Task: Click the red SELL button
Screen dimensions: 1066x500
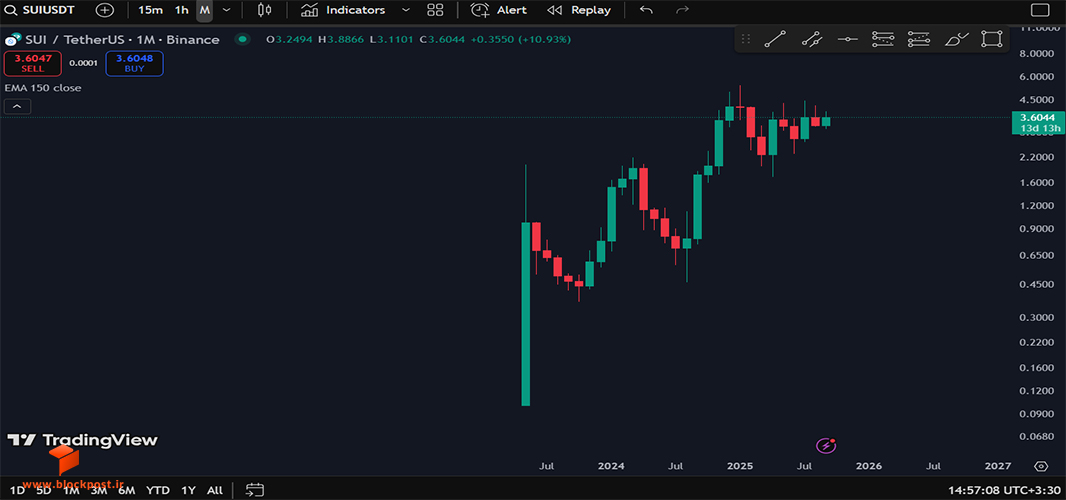Action: (33, 63)
